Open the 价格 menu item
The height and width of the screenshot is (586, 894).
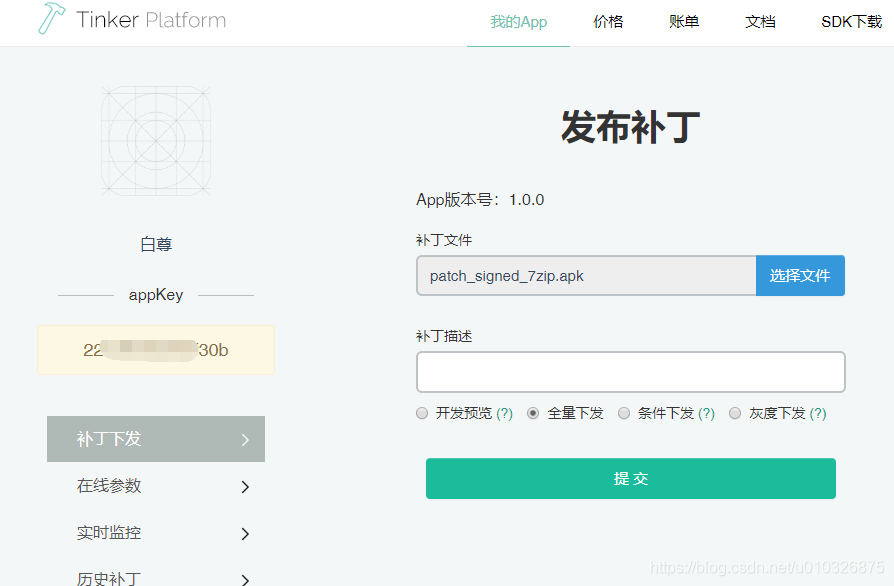tap(608, 22)
